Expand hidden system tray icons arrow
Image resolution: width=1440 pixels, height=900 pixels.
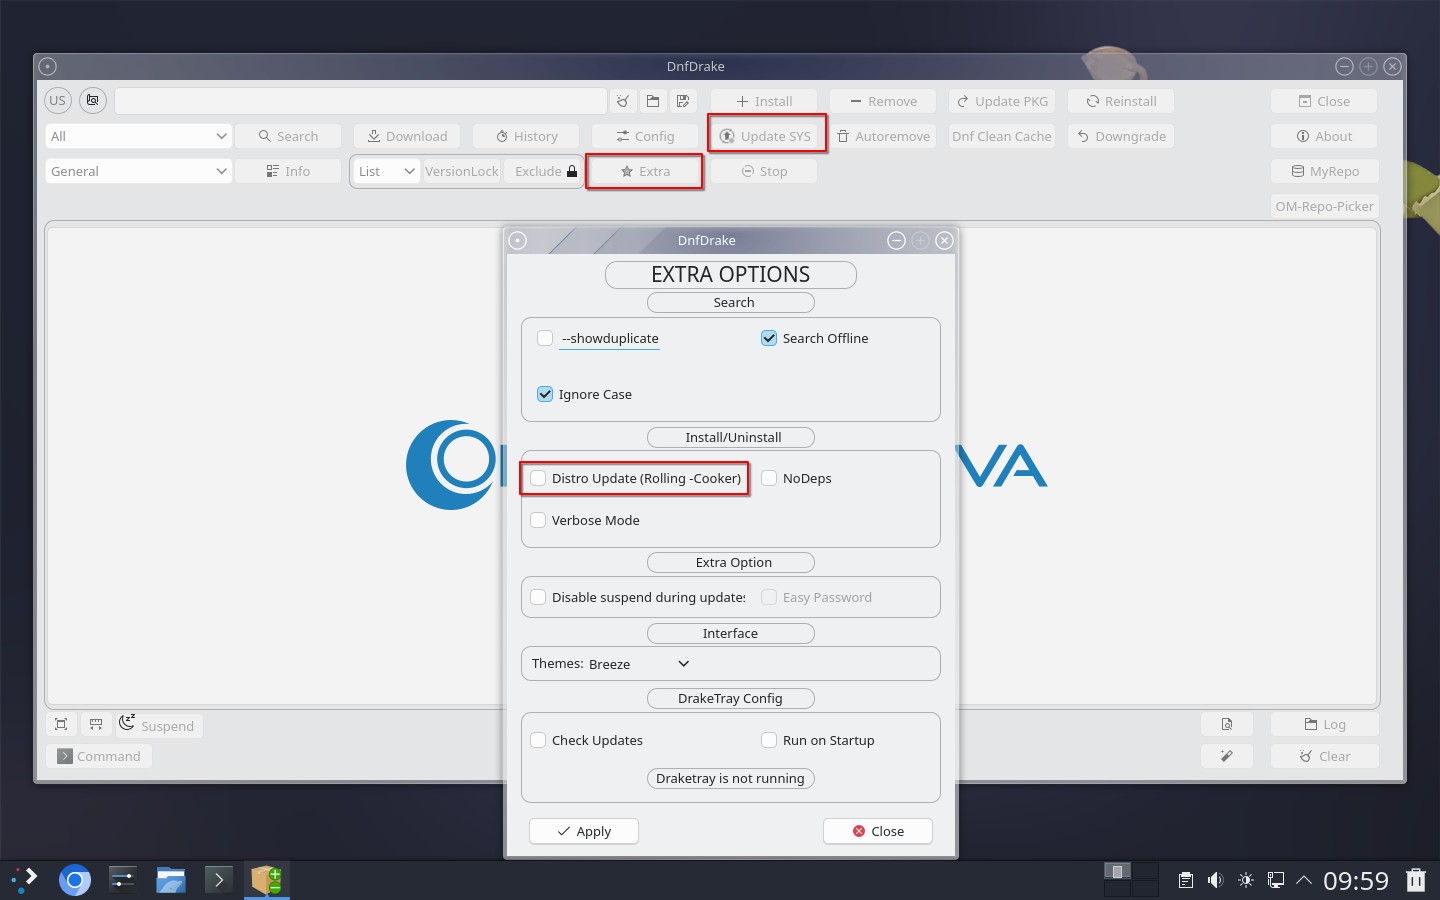[x=1304, y=881]
